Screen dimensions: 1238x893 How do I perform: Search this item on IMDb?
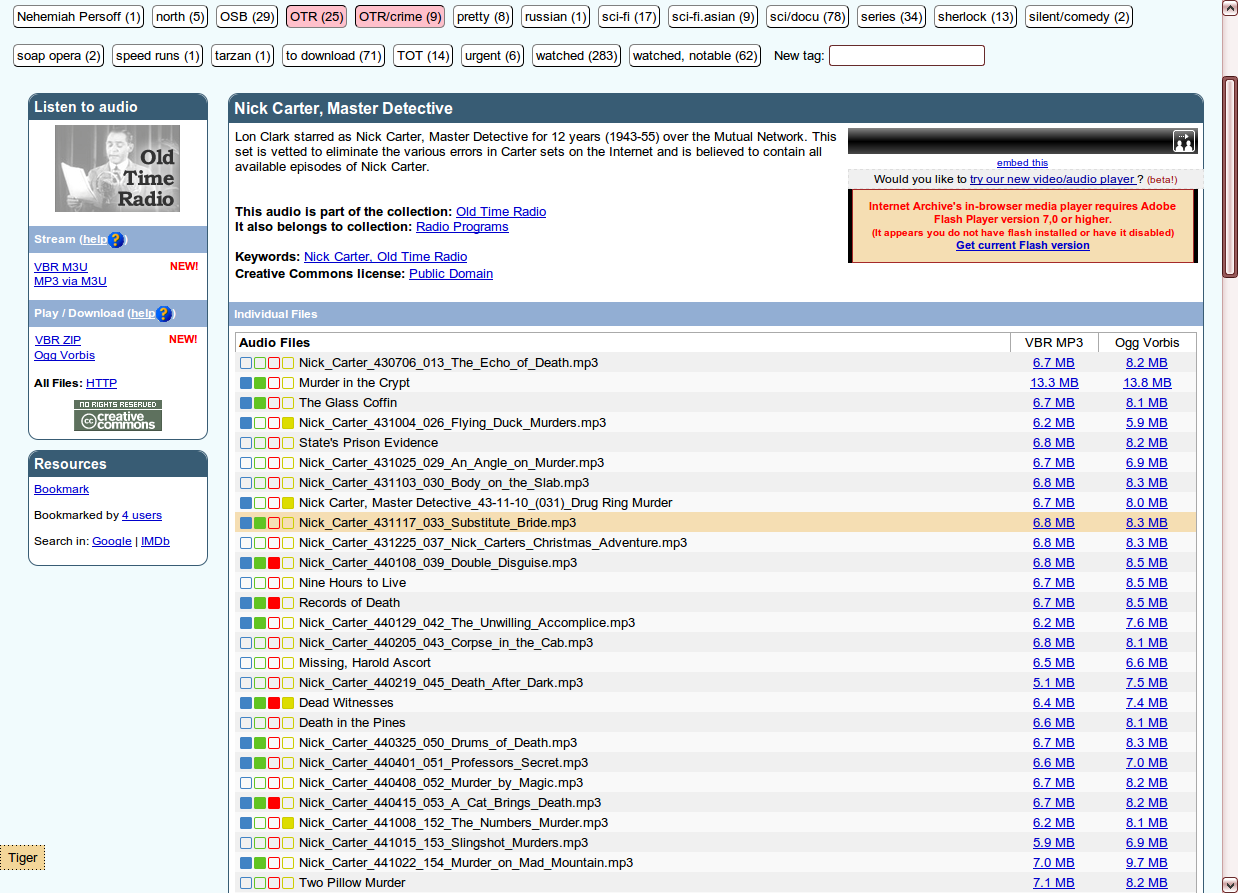155,541
